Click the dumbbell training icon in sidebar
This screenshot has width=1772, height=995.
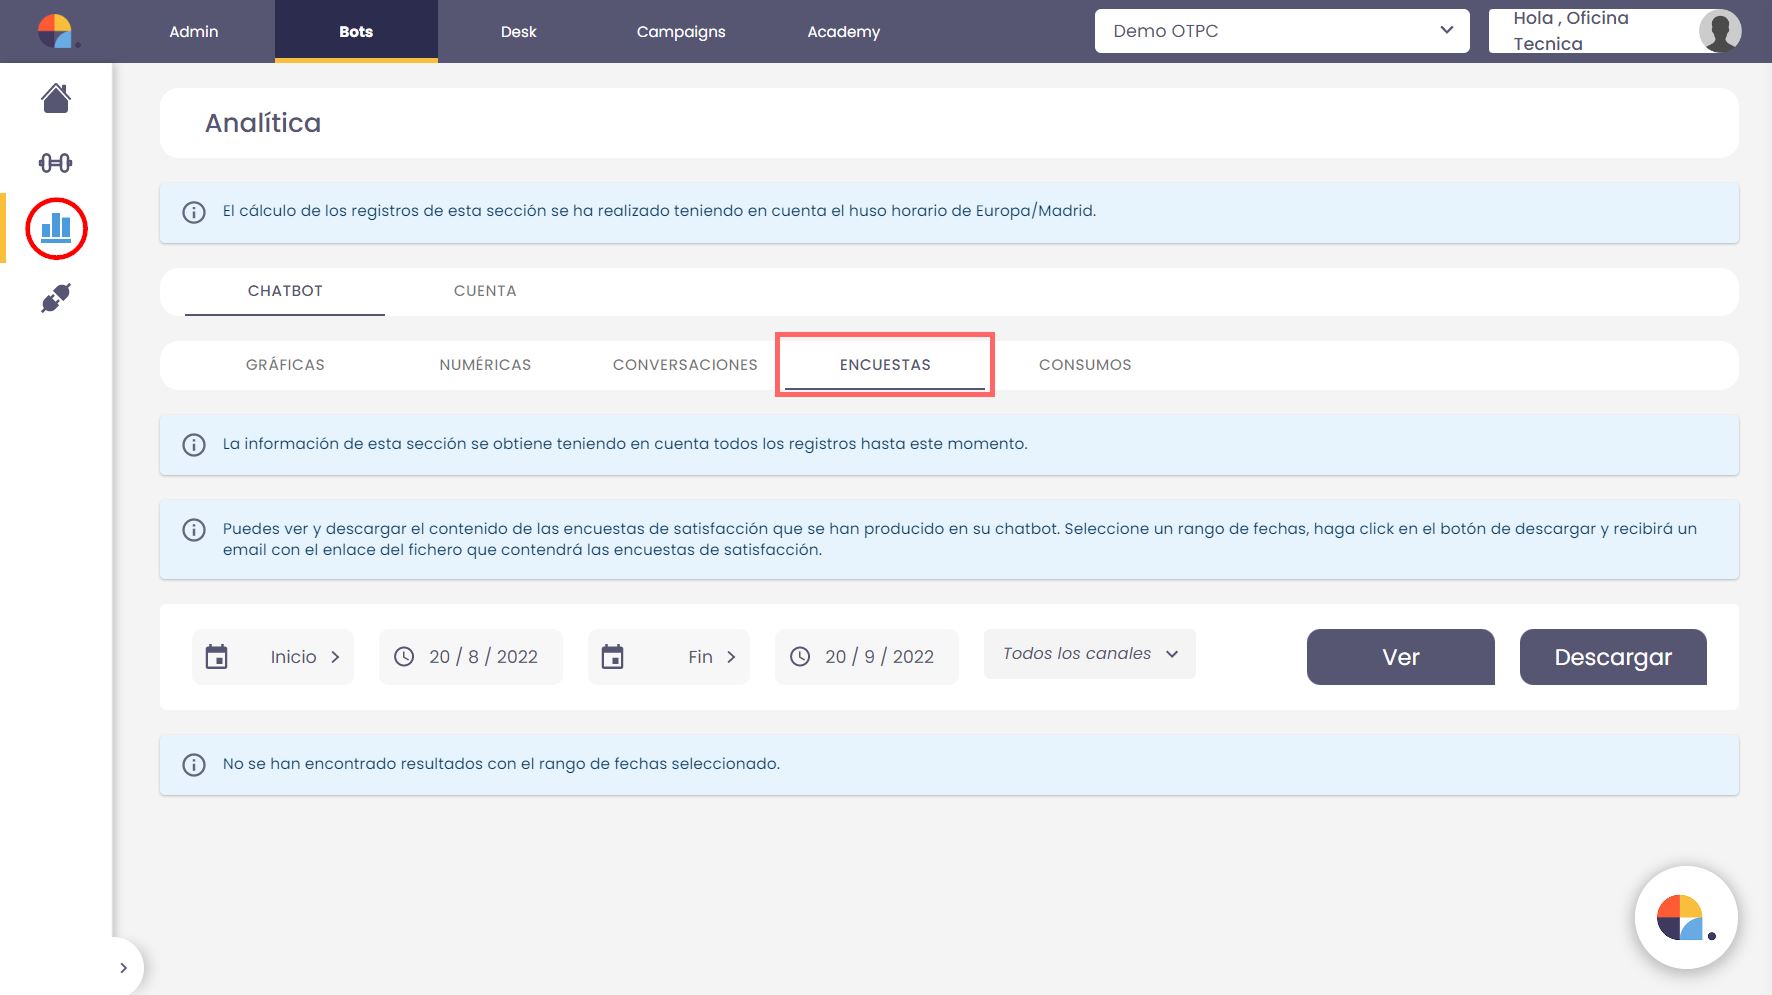click(x=56, y=163)
